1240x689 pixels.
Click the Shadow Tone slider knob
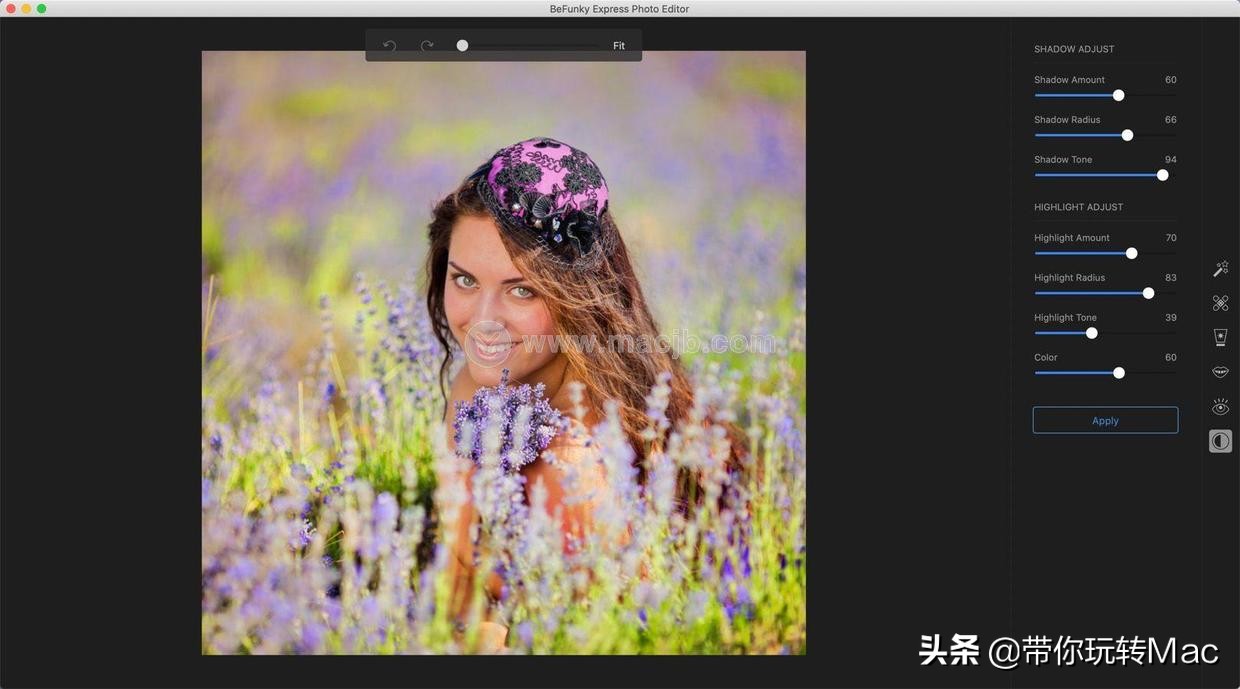pos(1162,175)
